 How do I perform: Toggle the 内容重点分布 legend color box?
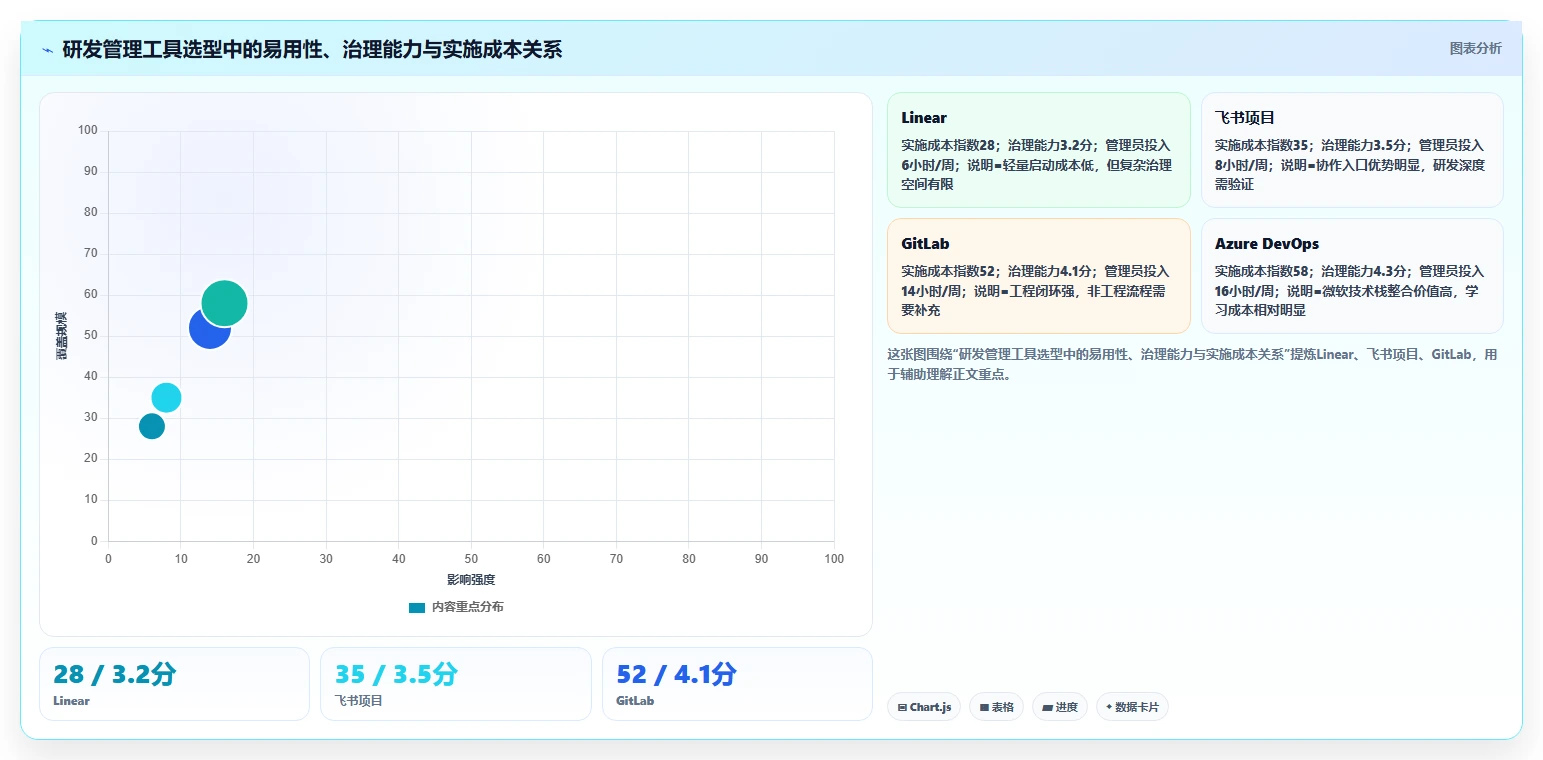pos(417,608)
